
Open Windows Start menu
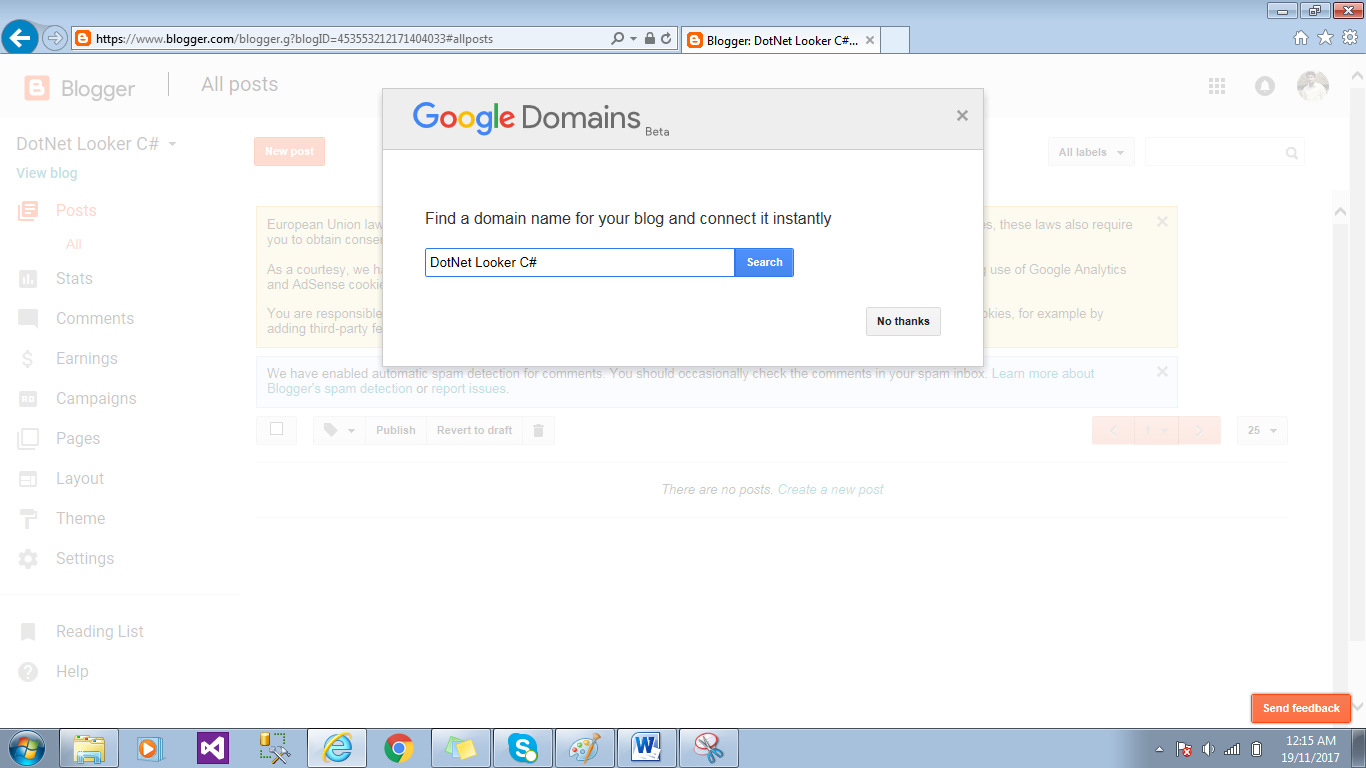tap(25, 748)
